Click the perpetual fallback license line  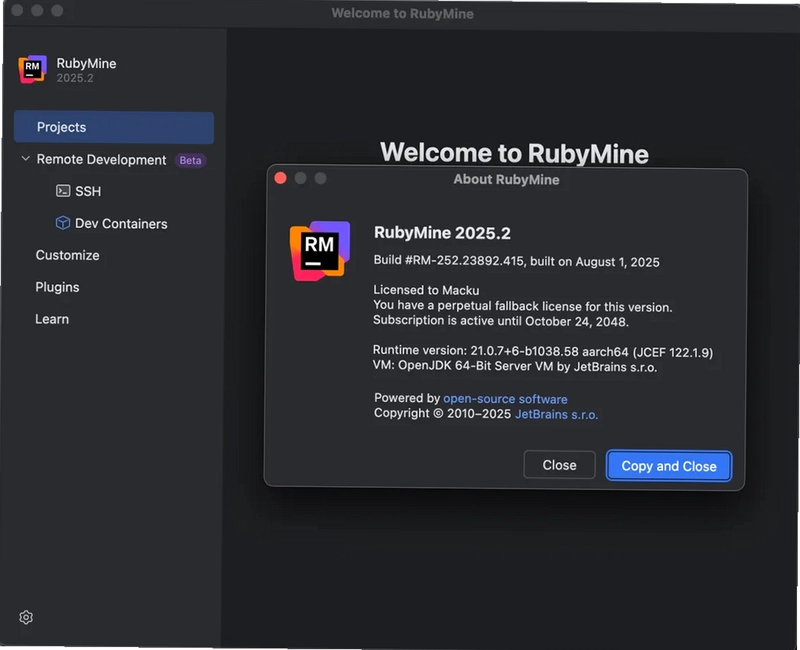[x=522, y=306]
